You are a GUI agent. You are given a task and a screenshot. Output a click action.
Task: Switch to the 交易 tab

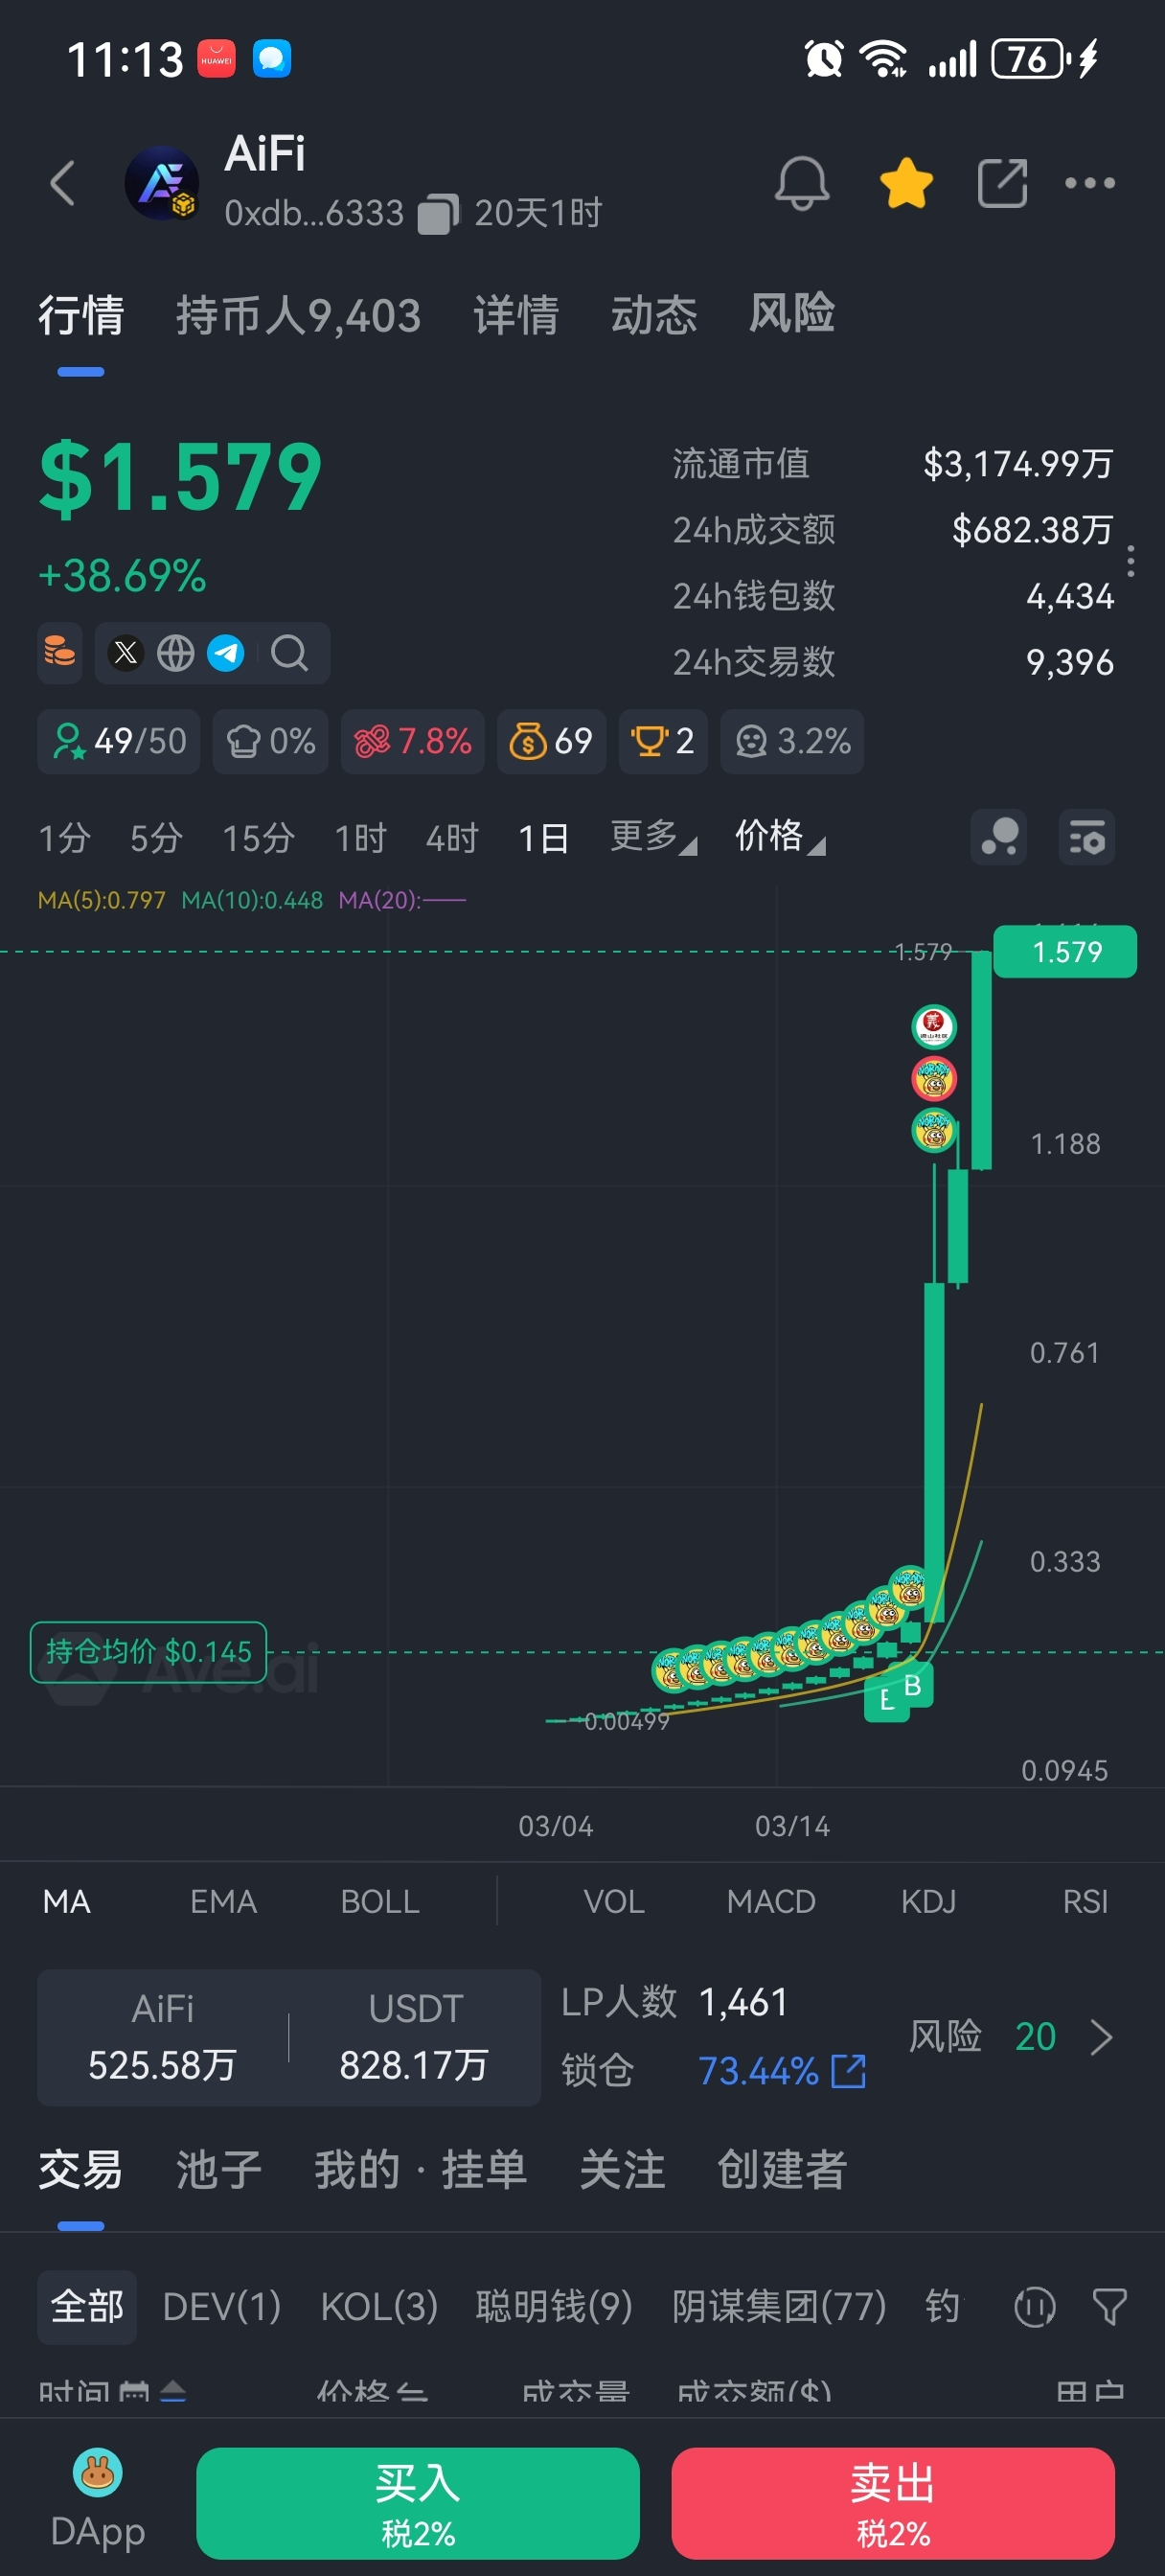tap(81, 2169)
